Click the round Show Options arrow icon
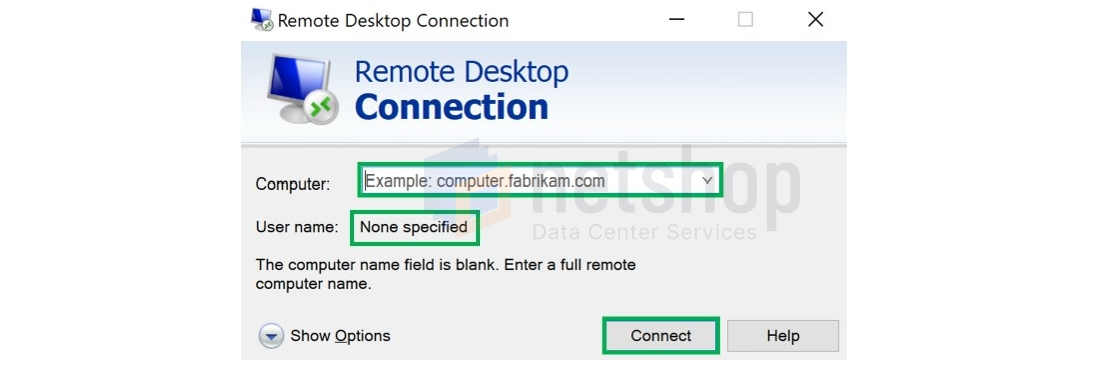 pyautogui.click(x=271, y=337)
